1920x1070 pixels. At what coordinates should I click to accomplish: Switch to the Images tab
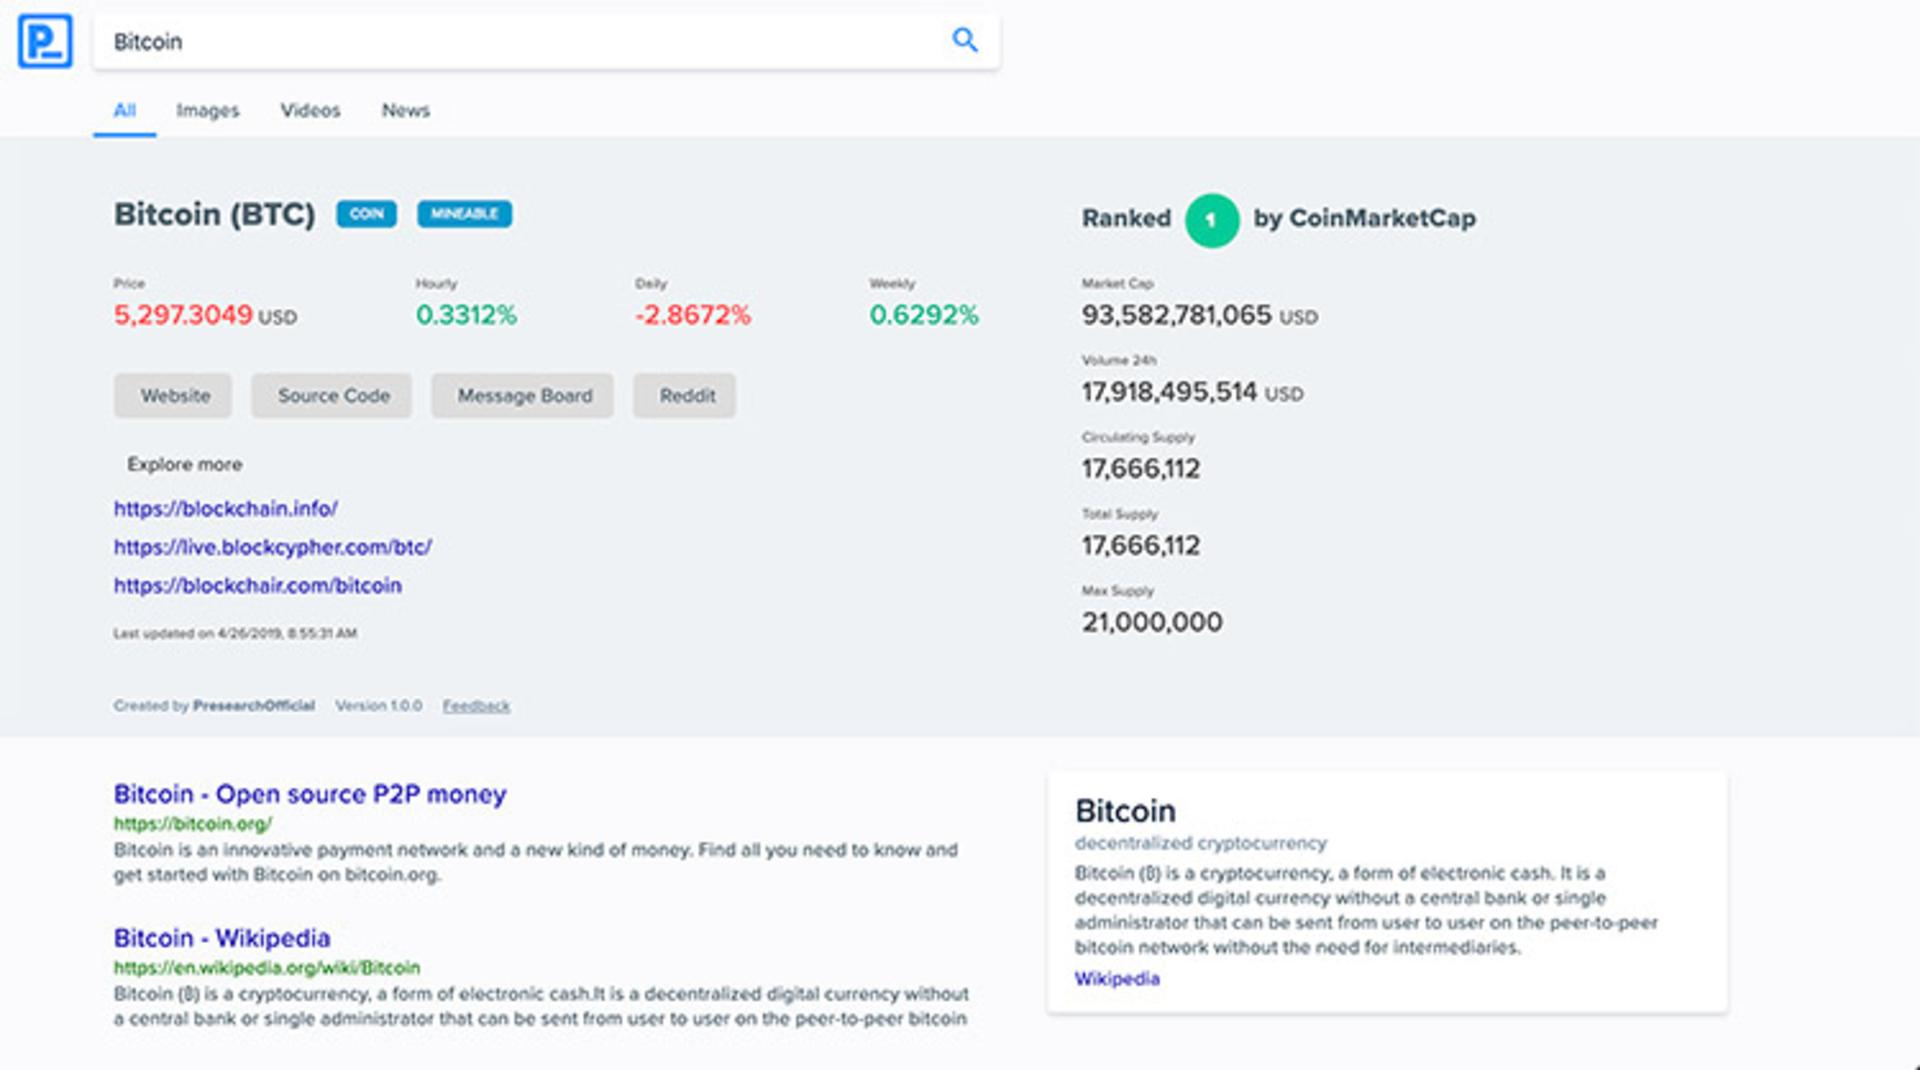[208, 111]
